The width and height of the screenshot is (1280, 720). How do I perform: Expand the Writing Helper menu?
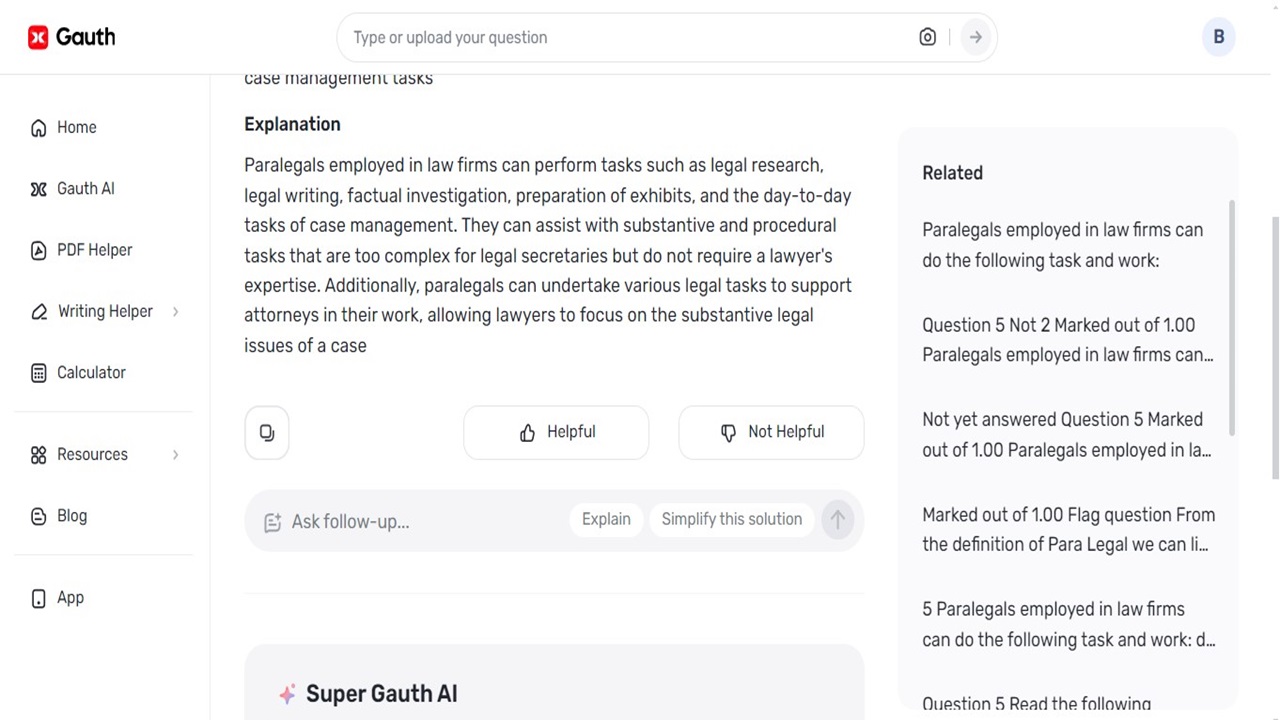[x=105, y=311]
